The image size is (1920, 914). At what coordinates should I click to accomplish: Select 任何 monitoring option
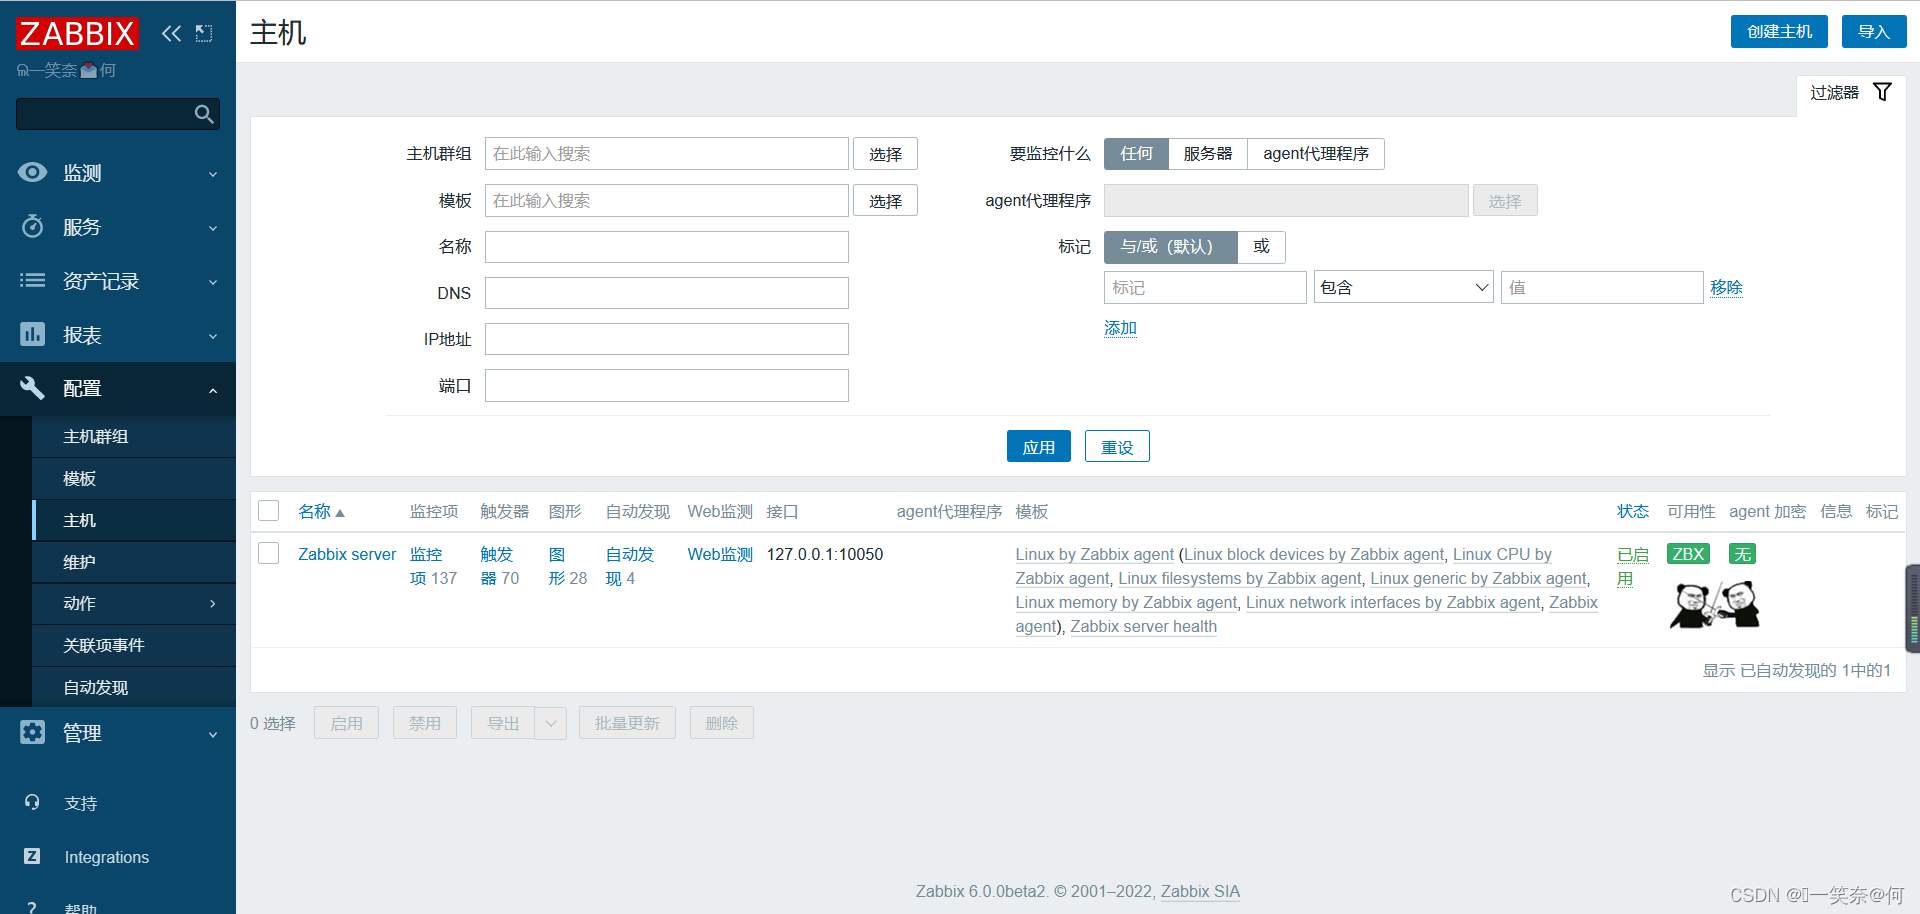click(1136, 154)
